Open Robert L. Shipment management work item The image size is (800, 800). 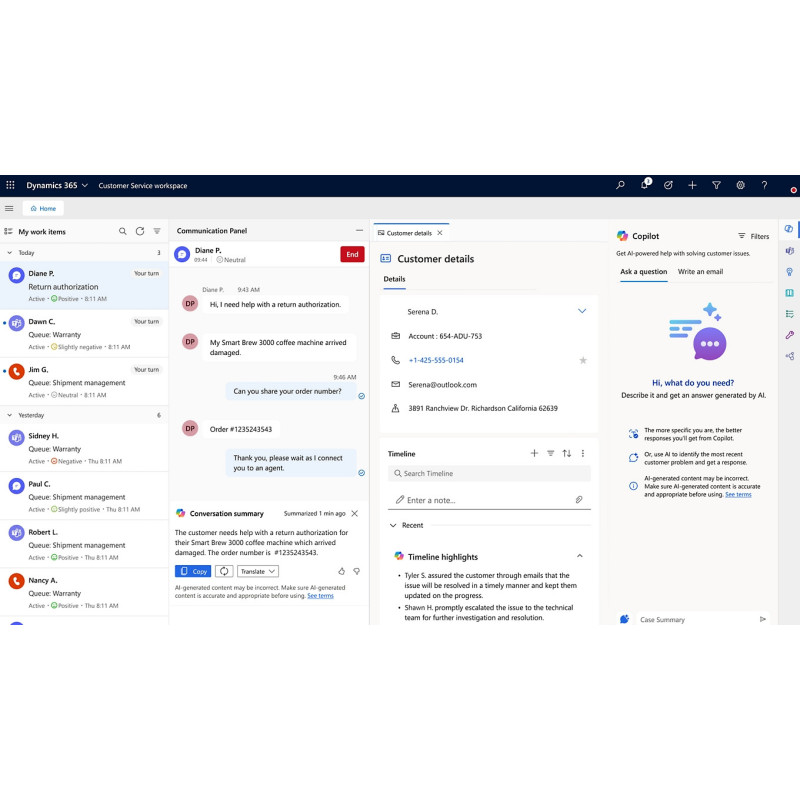[x=84, y=544]
